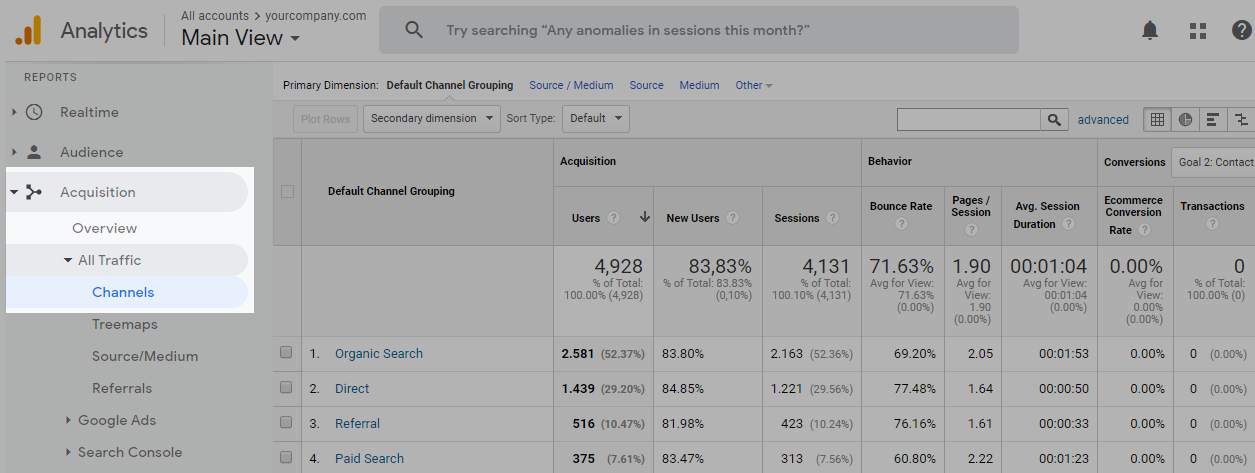
Task: Switch to data table view icon
Action: (1157, 120)
